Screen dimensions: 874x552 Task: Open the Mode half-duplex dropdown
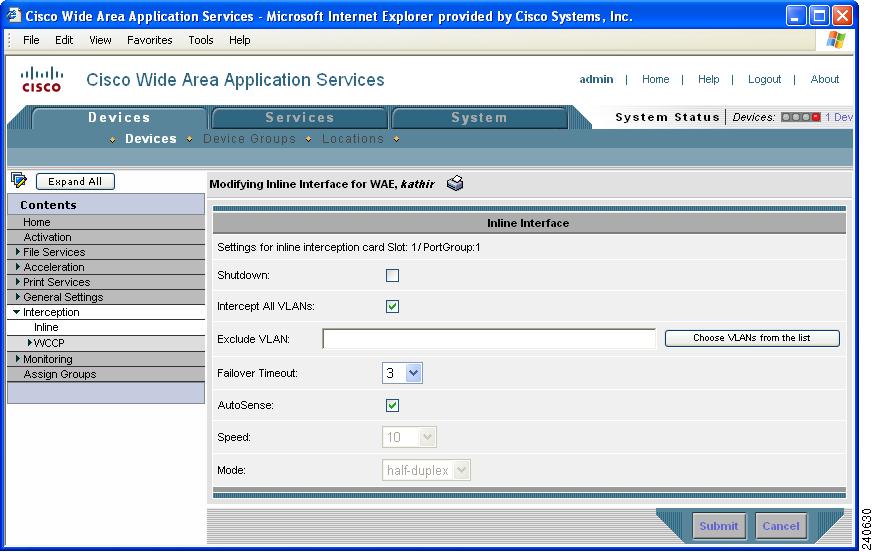[x=426, y=470]
